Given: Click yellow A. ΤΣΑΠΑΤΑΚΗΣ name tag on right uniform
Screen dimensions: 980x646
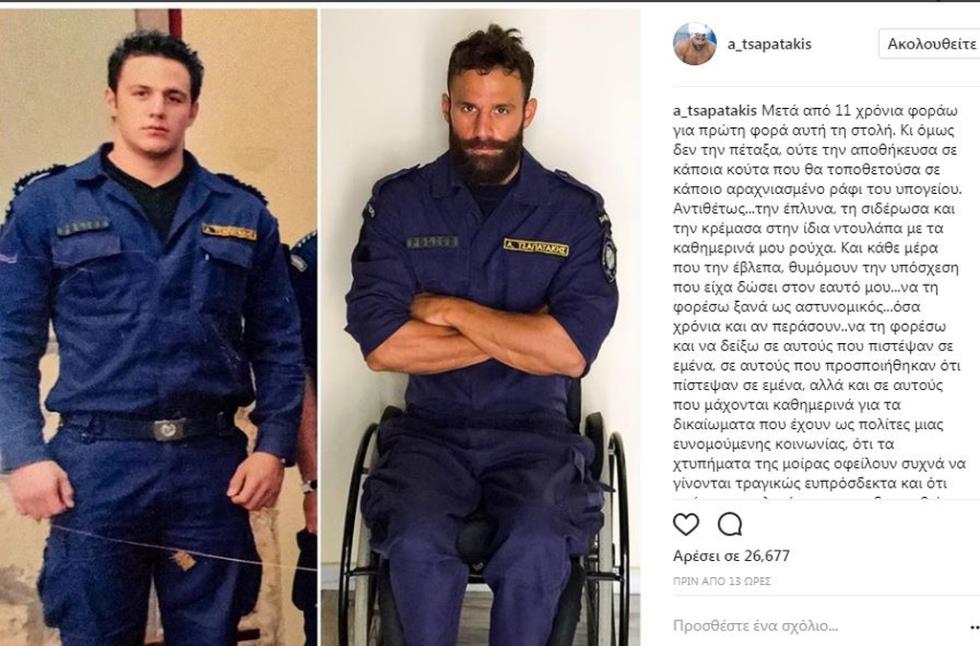Looking at the screenshot, I should [536, 247].
